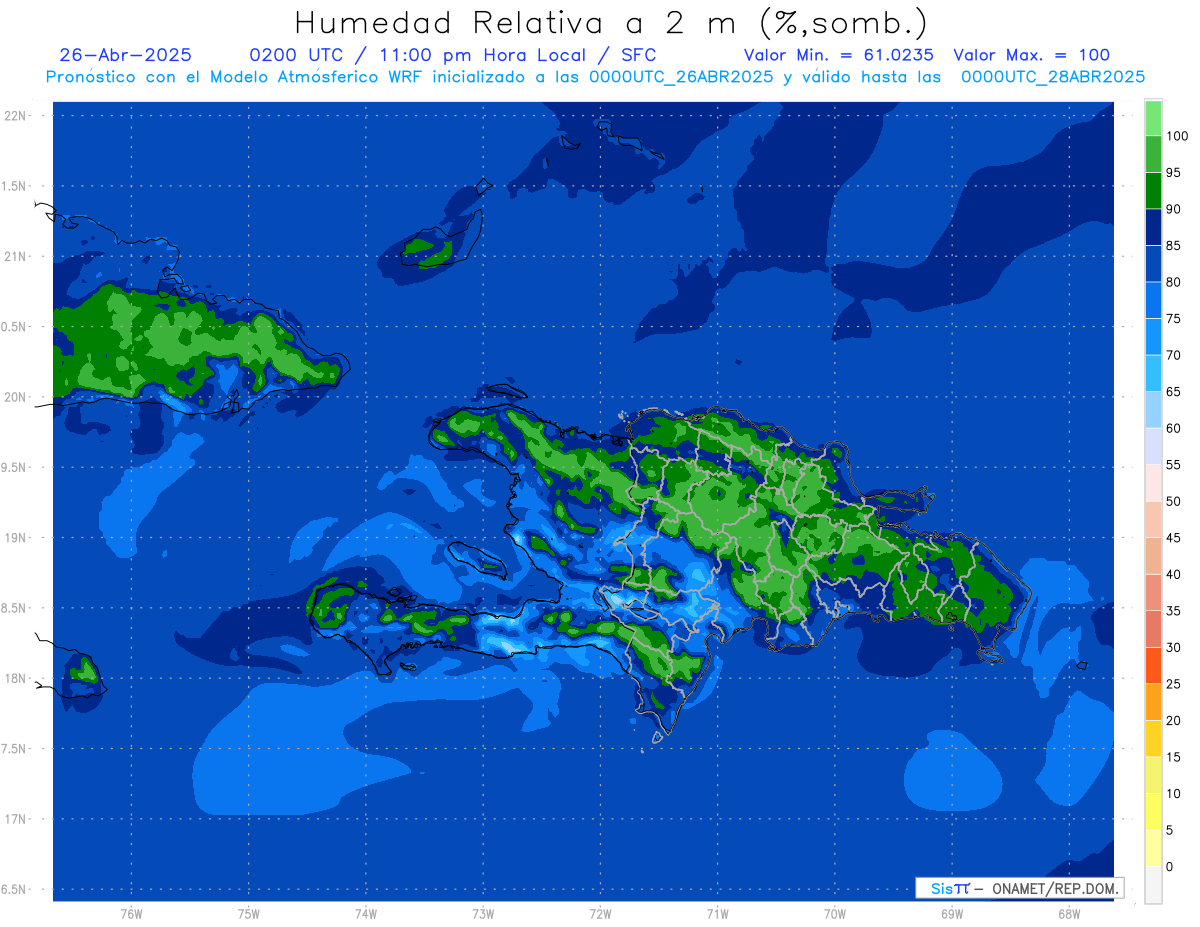
Task: Click the 19N latitude axis label
Action: (x=17, y=538)
